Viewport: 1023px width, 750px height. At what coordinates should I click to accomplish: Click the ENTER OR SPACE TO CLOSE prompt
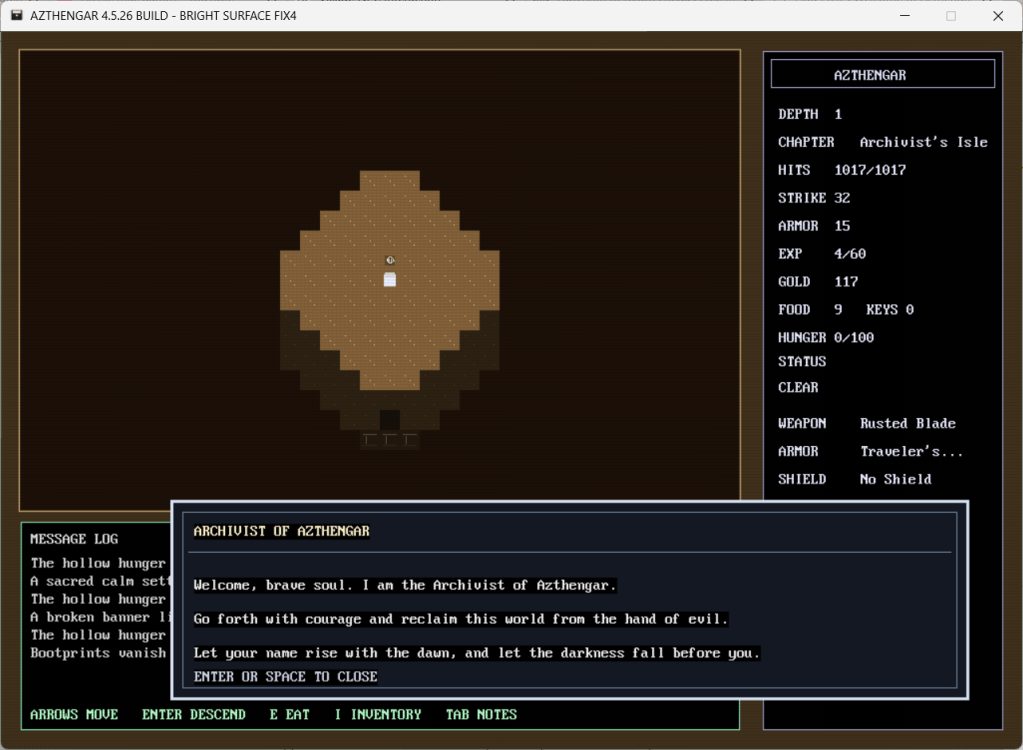coord(286,676)
